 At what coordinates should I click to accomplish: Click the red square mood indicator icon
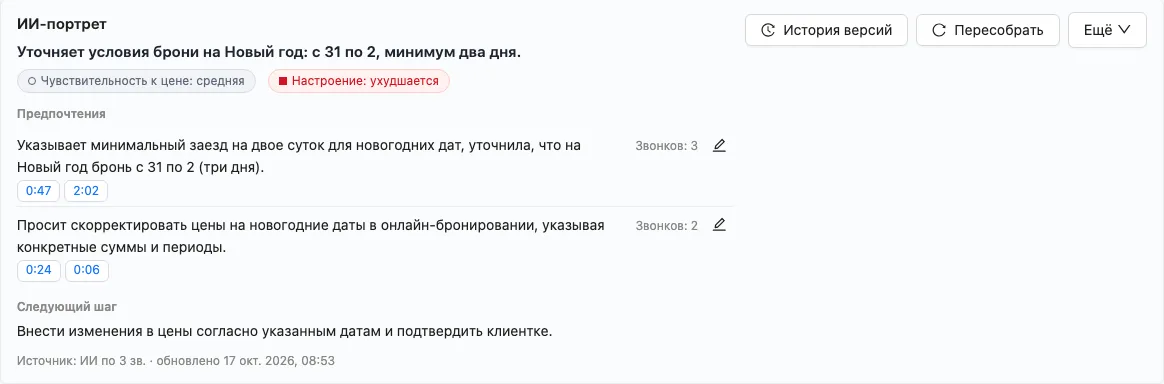282,81
